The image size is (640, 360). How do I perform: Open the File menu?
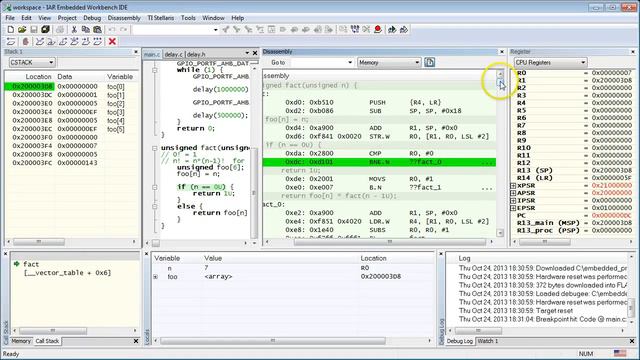click(x=10, y=18)
